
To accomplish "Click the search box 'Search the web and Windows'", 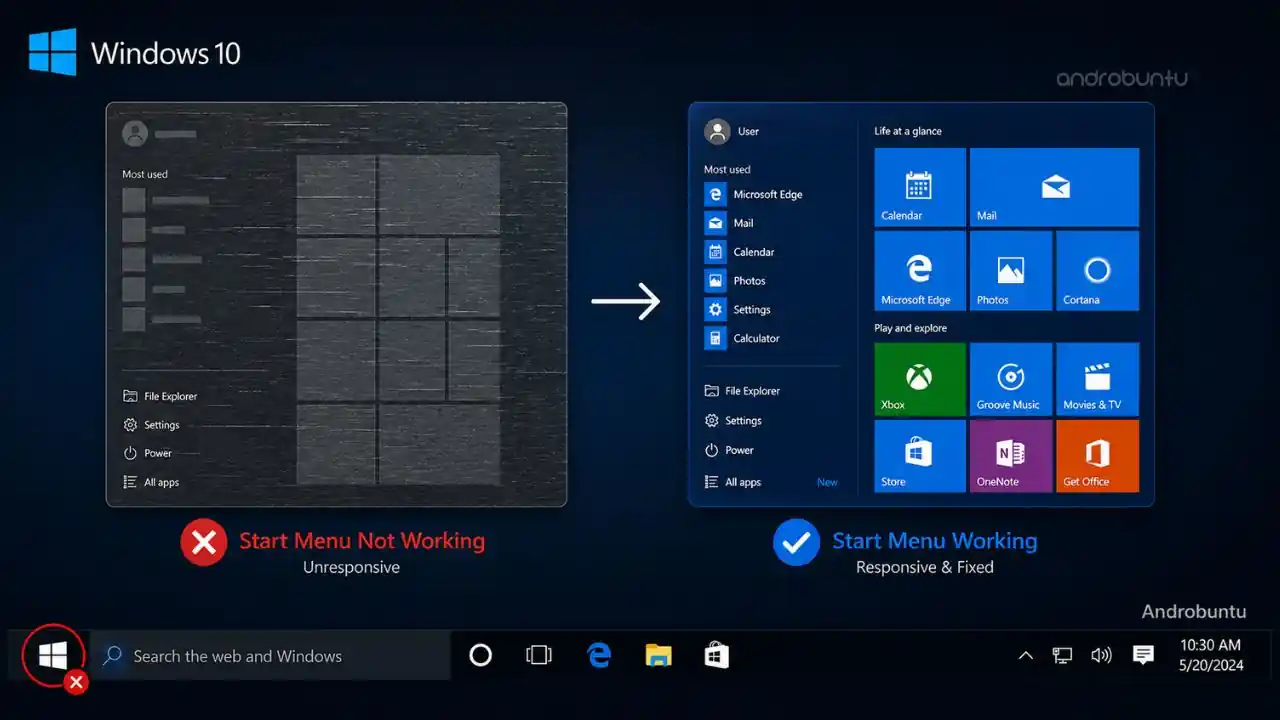I will point(270,656).
